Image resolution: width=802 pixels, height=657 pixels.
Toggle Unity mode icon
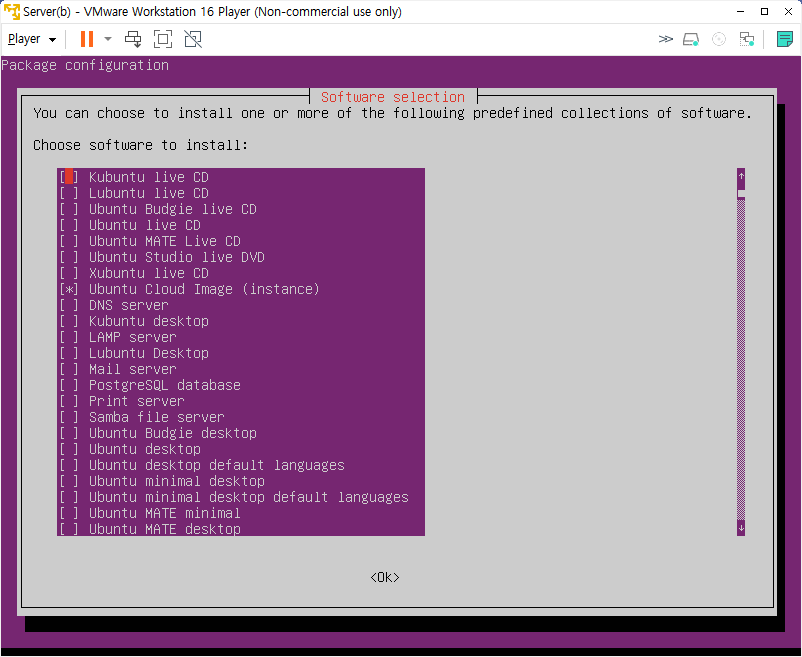(193, 39)
